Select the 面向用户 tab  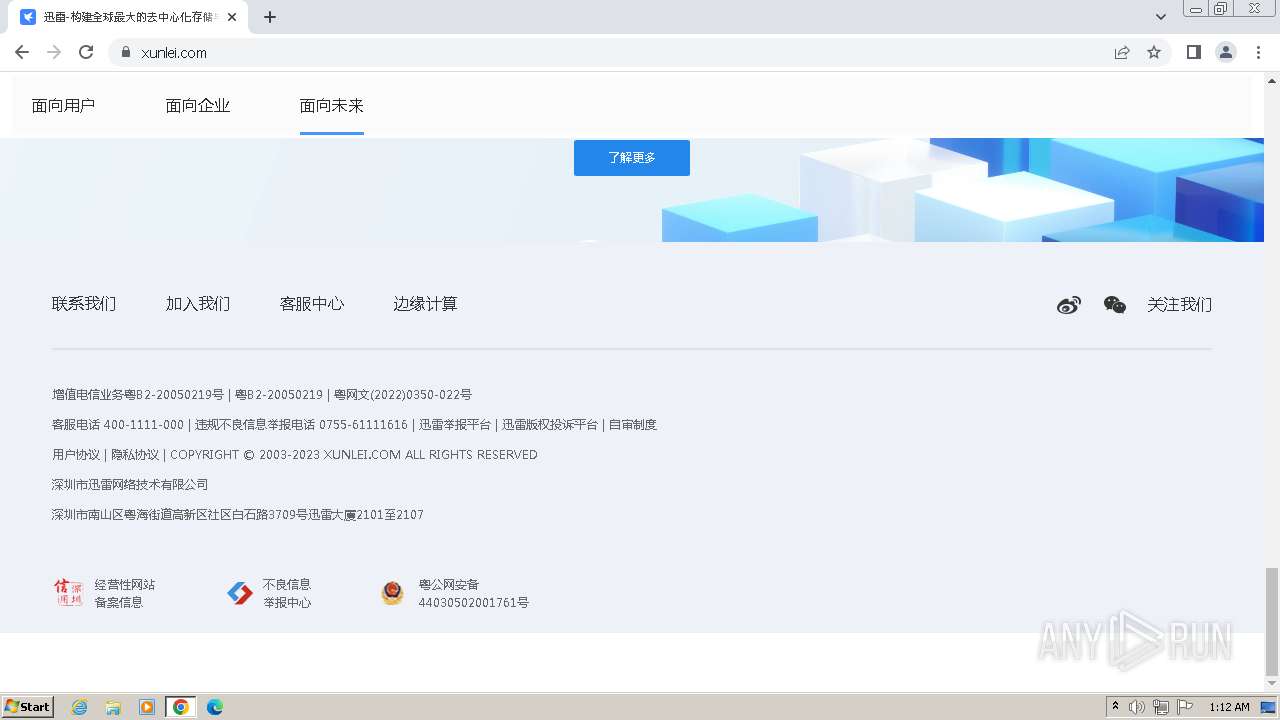[x=63, y=105]
